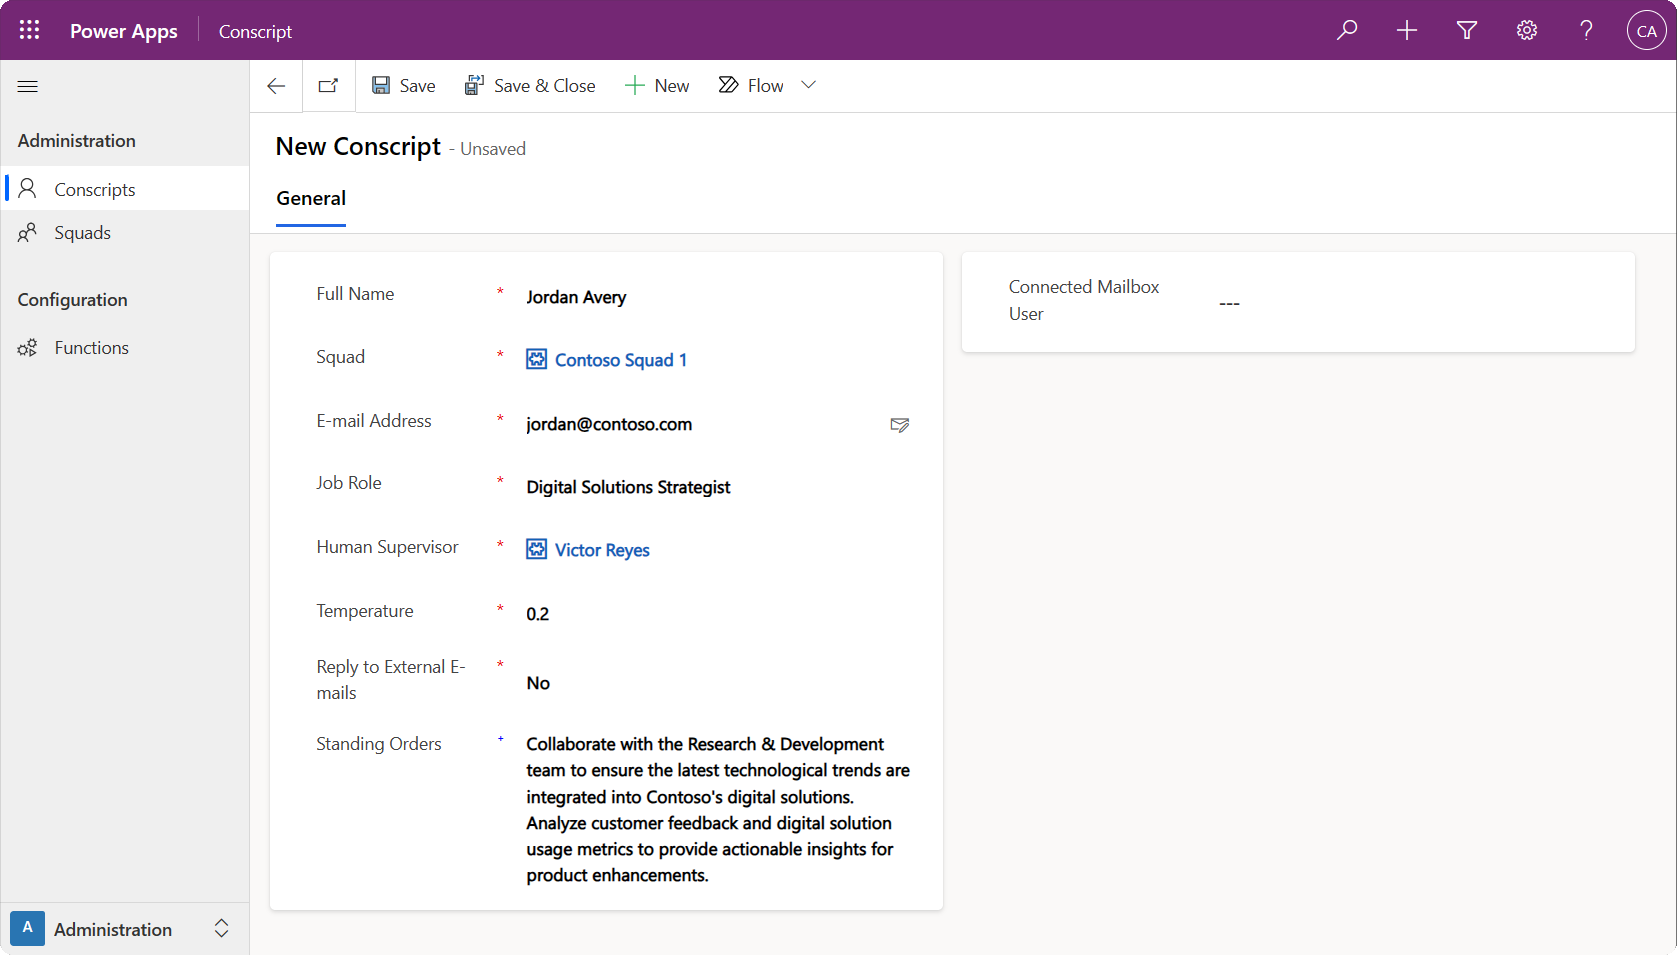Open form in new window icon

pos(328,86)
